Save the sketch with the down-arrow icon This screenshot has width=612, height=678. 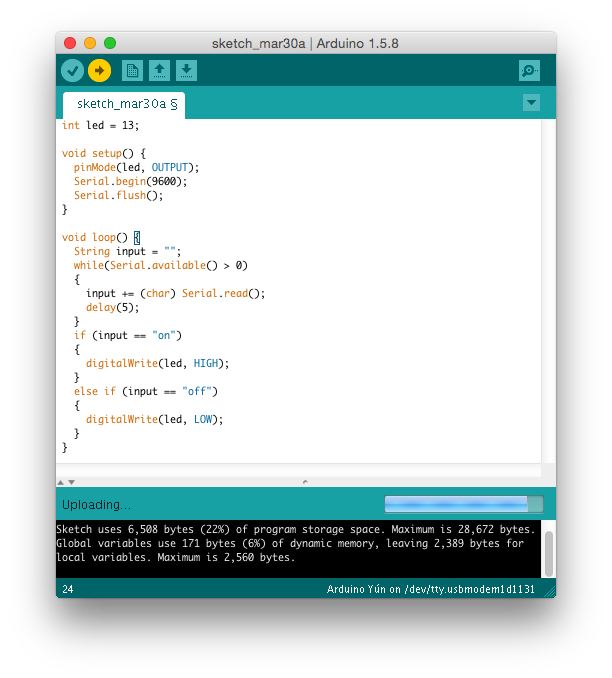tap(186, 70)
